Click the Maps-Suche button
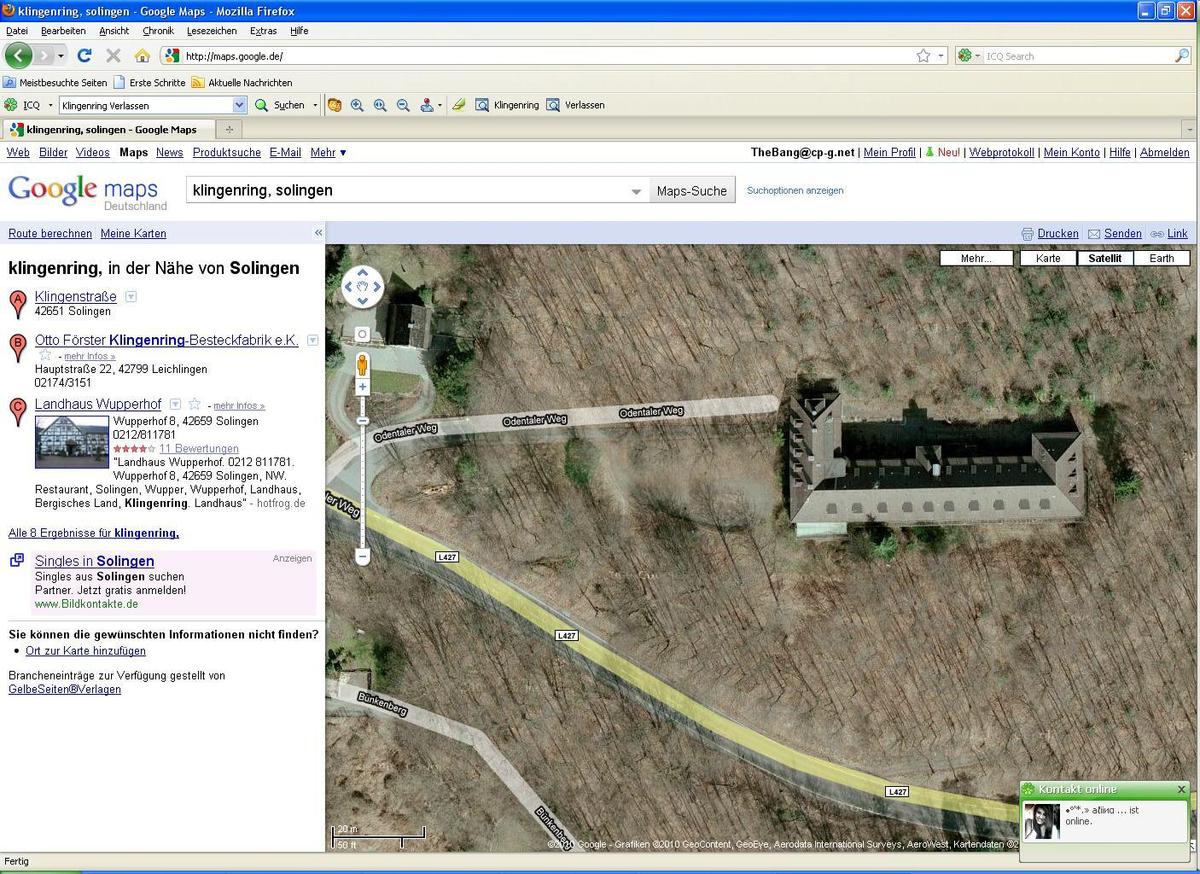 pyautogui.click(x=692, y=191)
